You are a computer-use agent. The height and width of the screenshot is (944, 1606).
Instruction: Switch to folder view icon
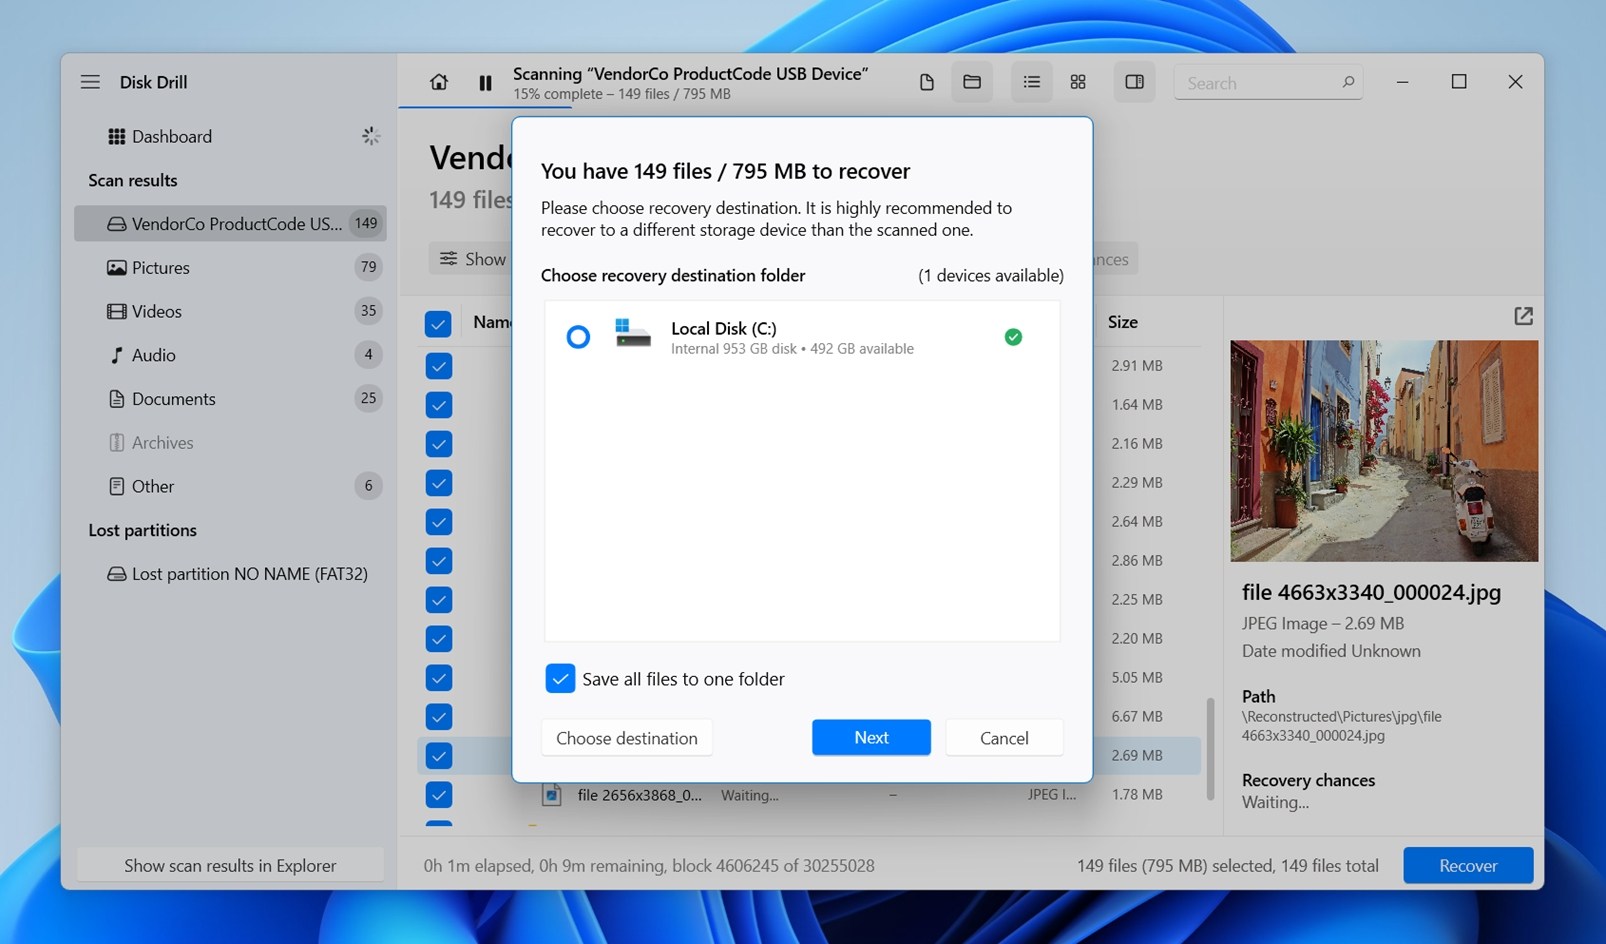click(x=972, y=82)
